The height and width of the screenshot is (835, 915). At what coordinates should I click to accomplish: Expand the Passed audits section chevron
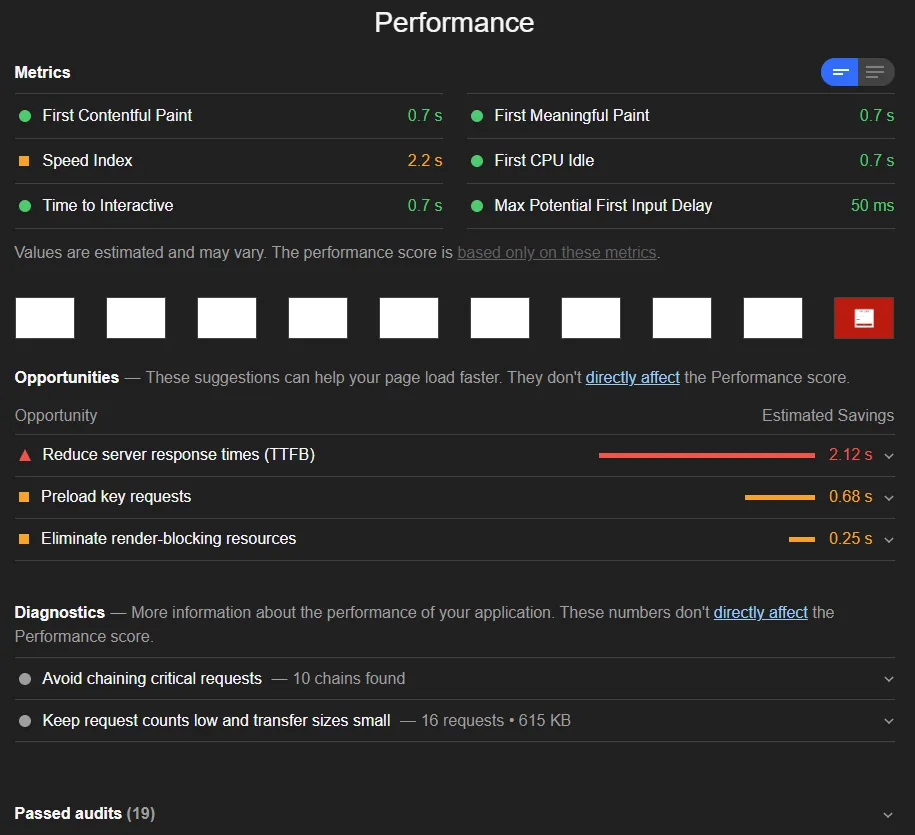pos(888,814)
